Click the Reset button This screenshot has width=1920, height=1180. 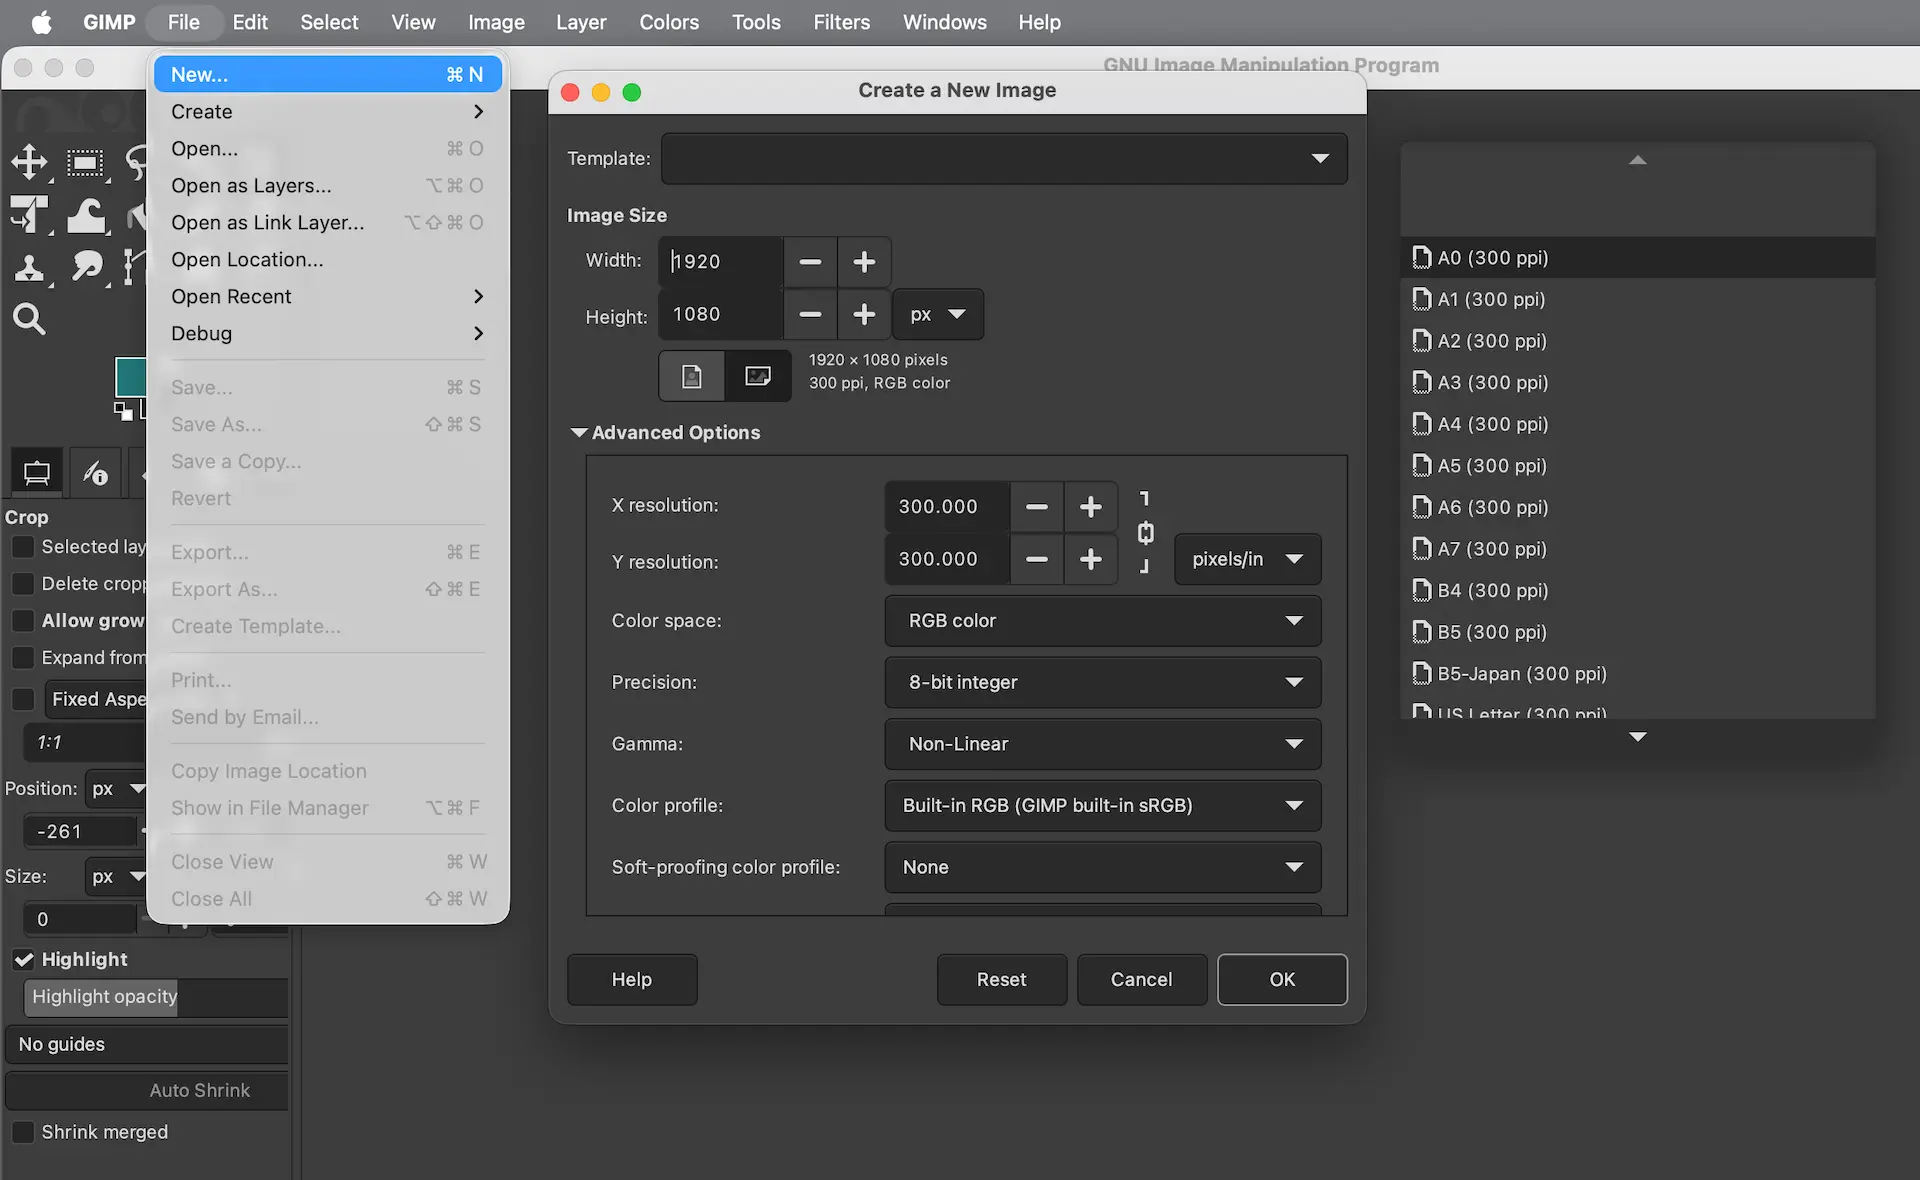point(1001,979)
